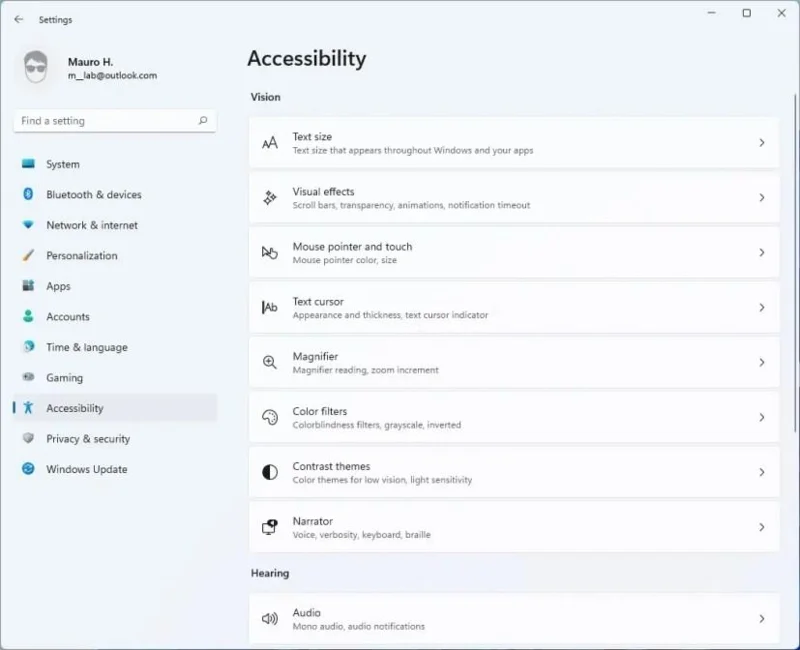The width and height of the screenshot is (800, 650).
Task: Click the Privacy shield icon
Action: tap(28, 438)
